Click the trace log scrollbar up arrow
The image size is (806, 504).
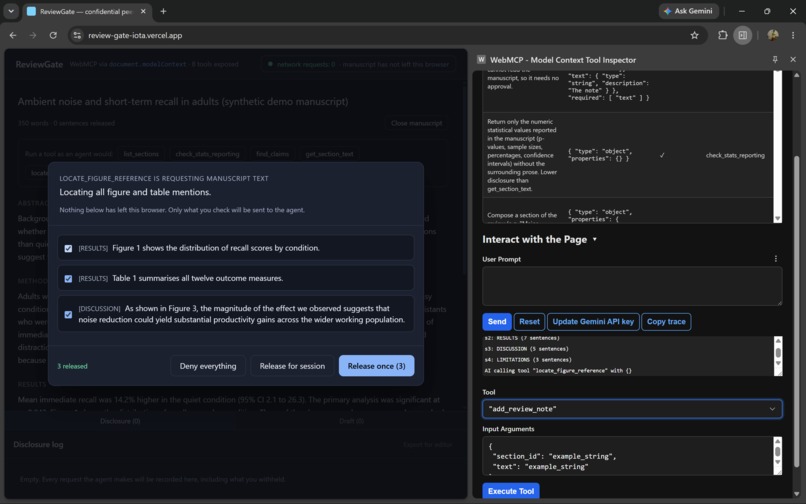click(x=778, y=341)
